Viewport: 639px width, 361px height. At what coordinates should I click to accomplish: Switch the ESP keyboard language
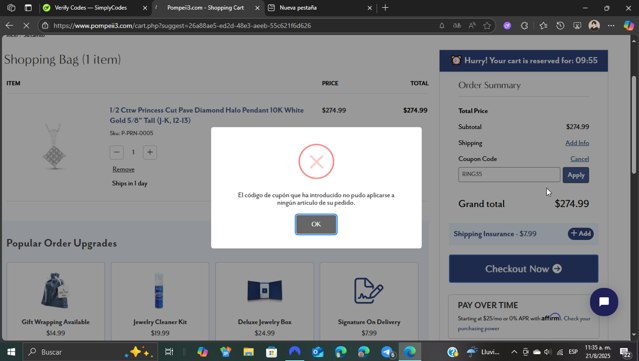point(573,352)
